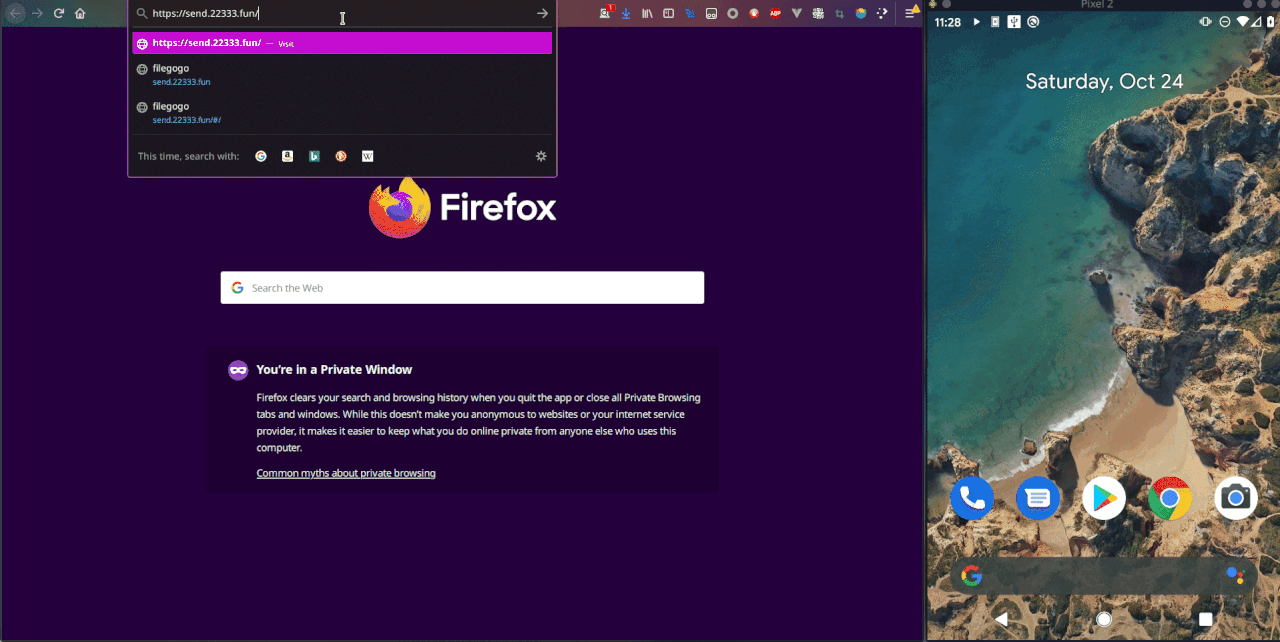Open the Firefox library icon in the toolbar
Screen dimensions: 1280x642
(649, 13)
